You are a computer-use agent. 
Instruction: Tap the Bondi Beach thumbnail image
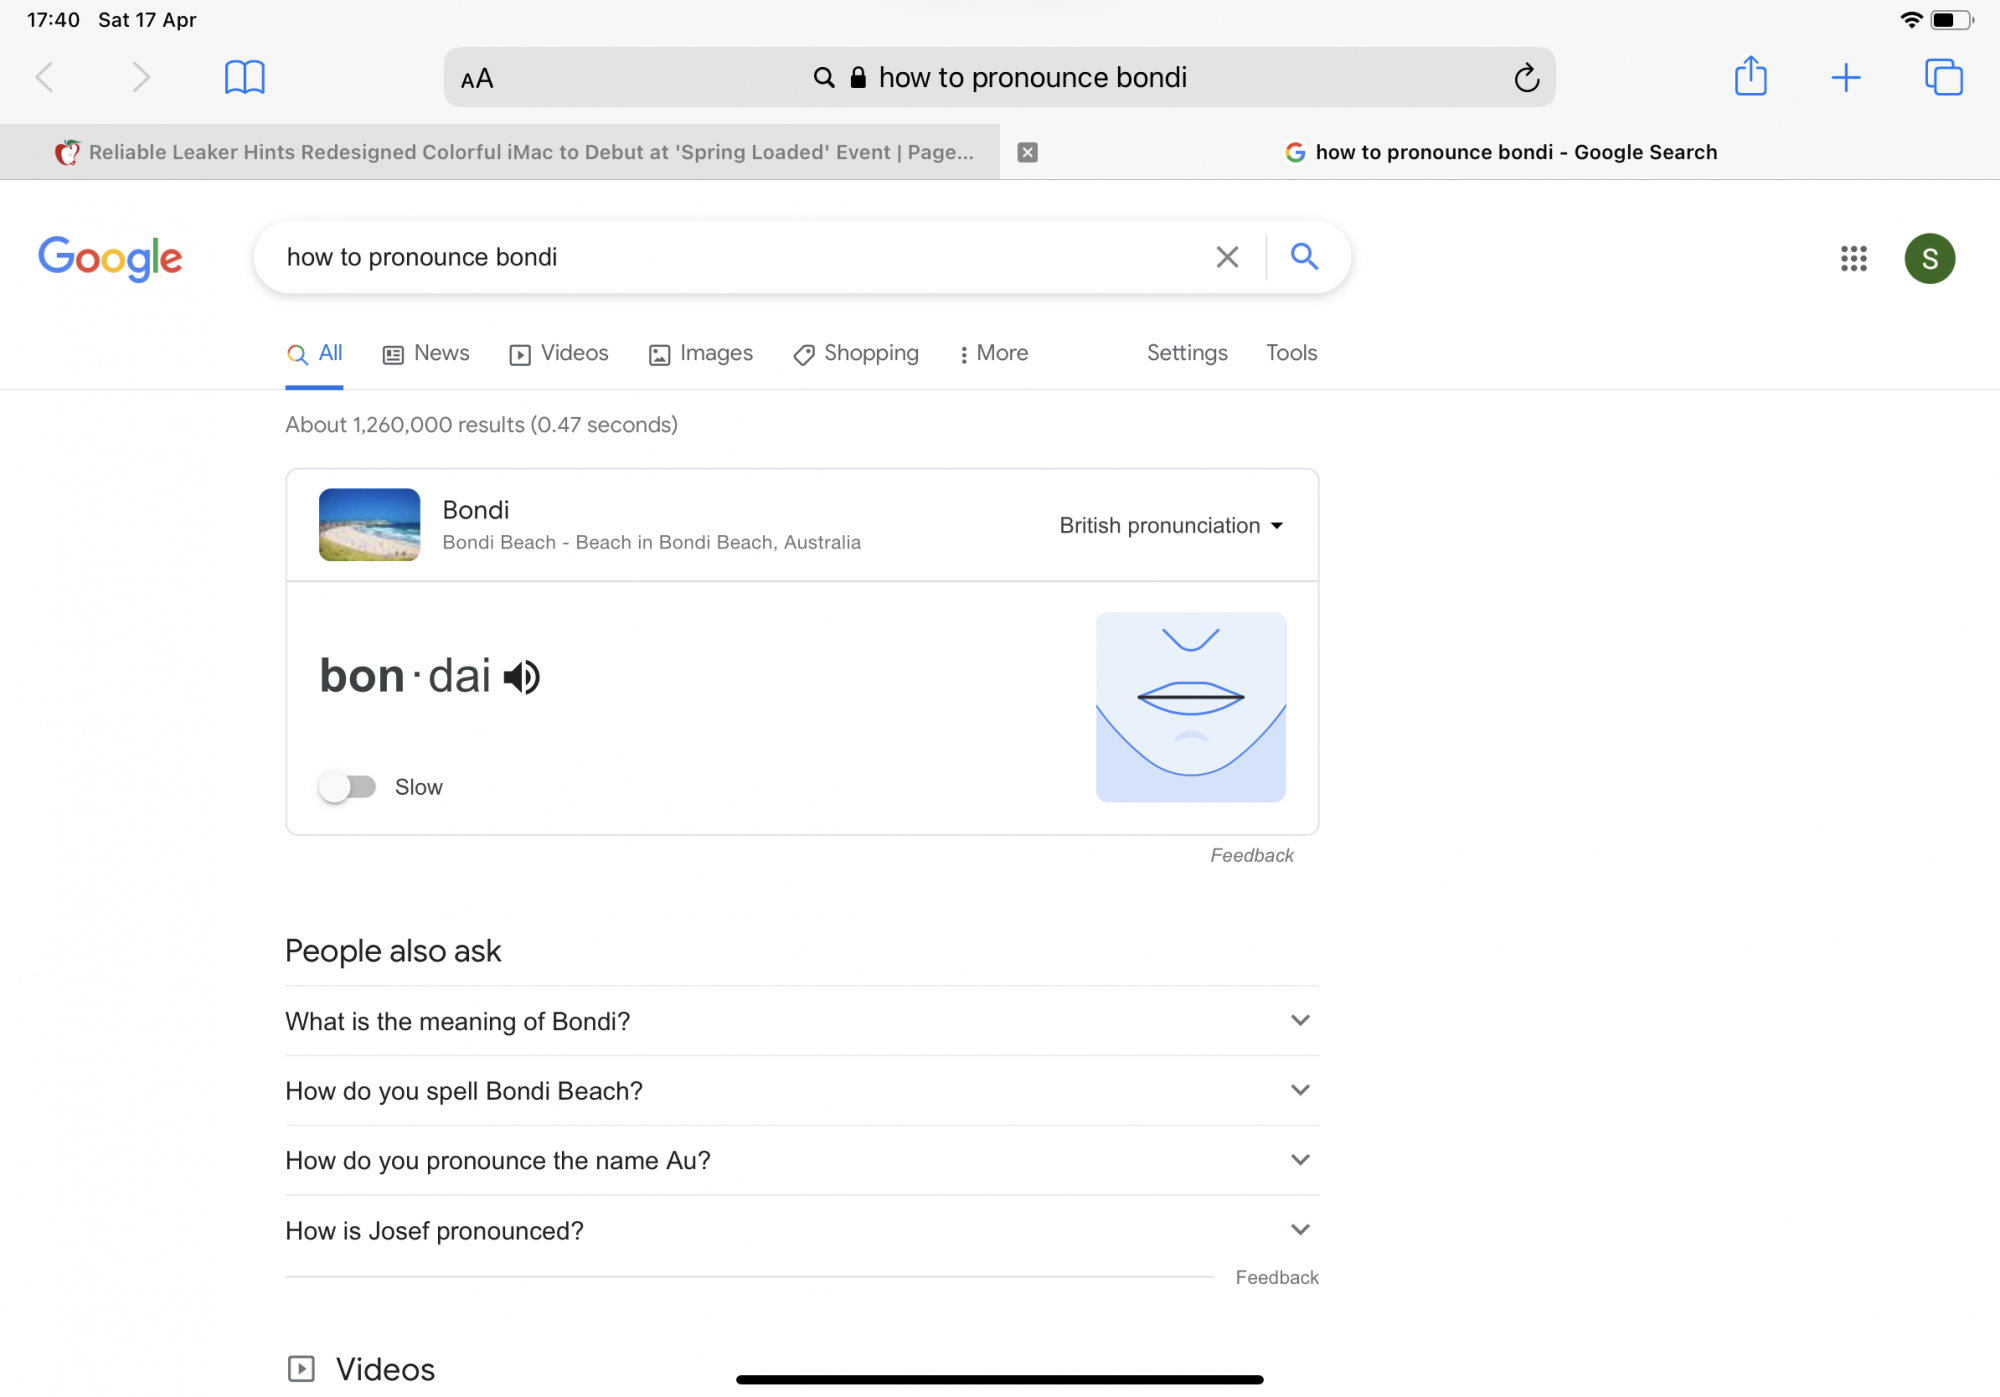coord(369,525)
